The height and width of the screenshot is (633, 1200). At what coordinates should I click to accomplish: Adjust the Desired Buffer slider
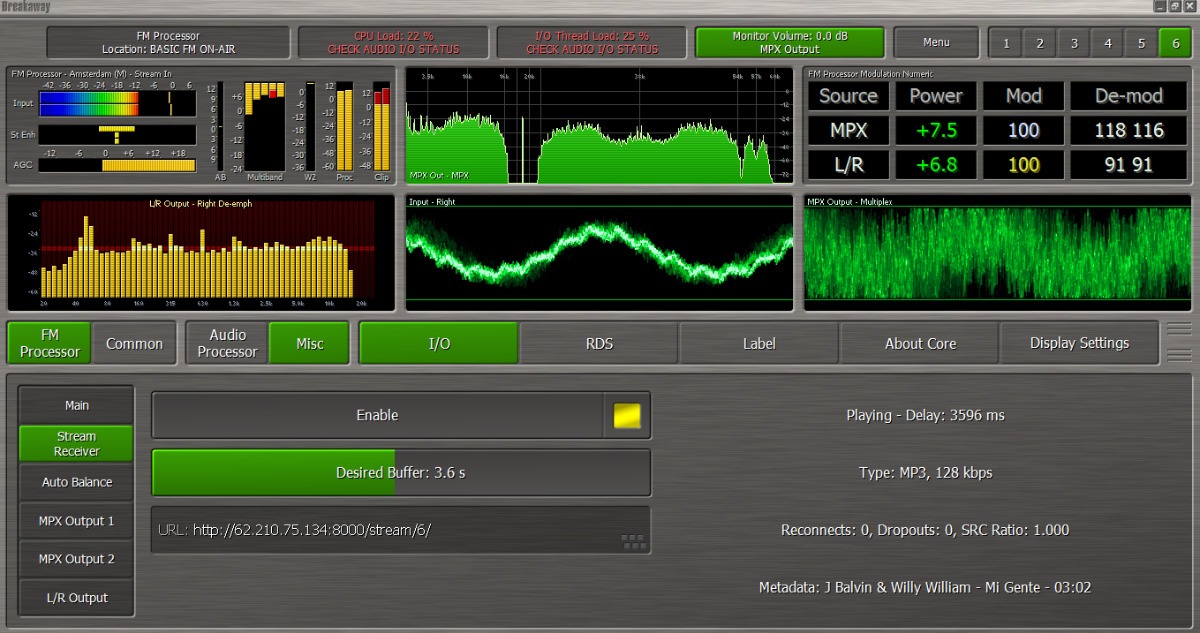tap(400, 473)
